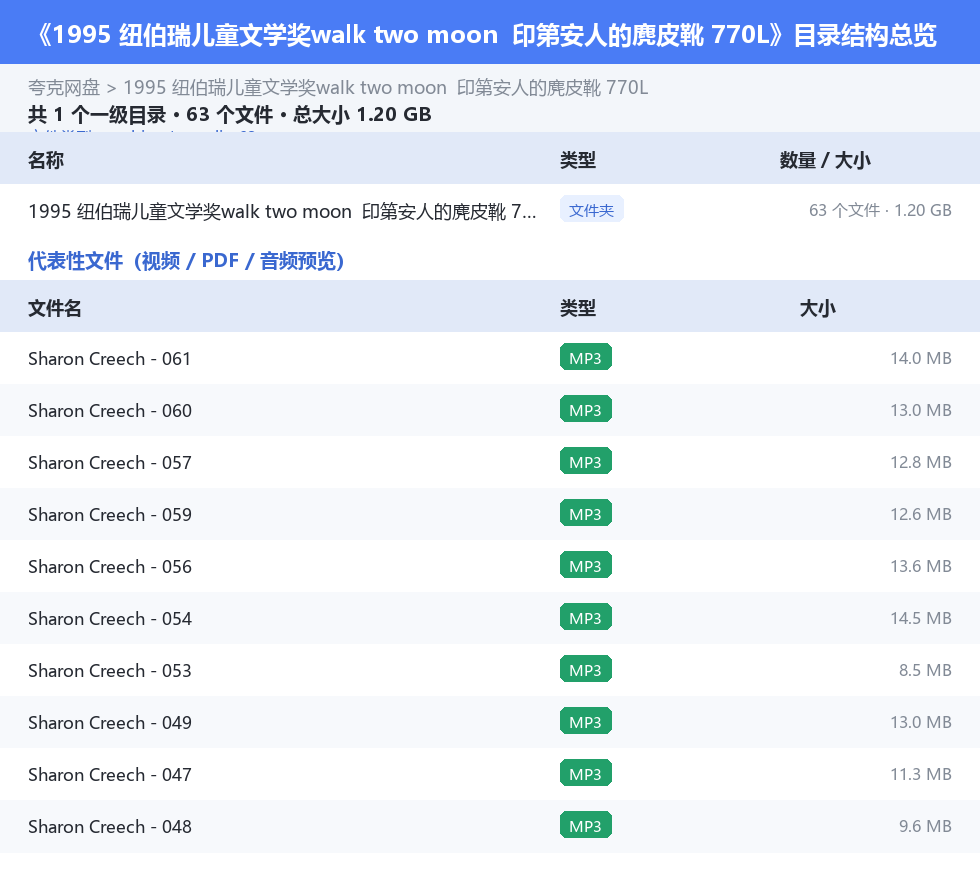This screenshot has width=980, height=884.
Task: Click MP3 badge in Sharon Creech - 048 row
Action: (586, 825)
